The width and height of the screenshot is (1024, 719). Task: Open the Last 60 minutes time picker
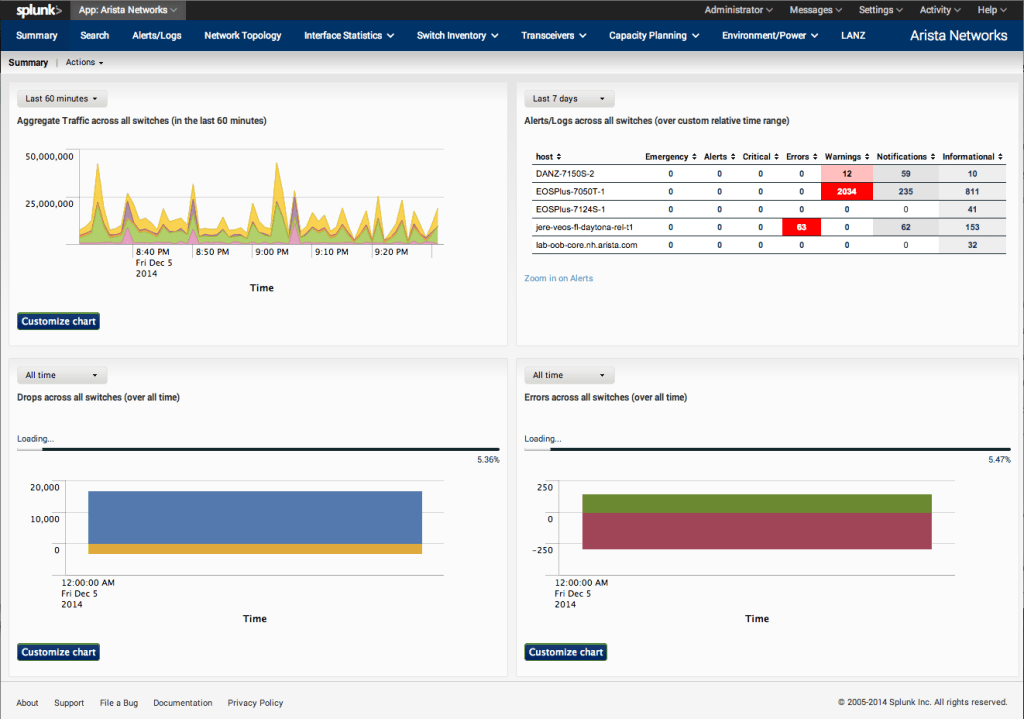(x=62, y=99)
